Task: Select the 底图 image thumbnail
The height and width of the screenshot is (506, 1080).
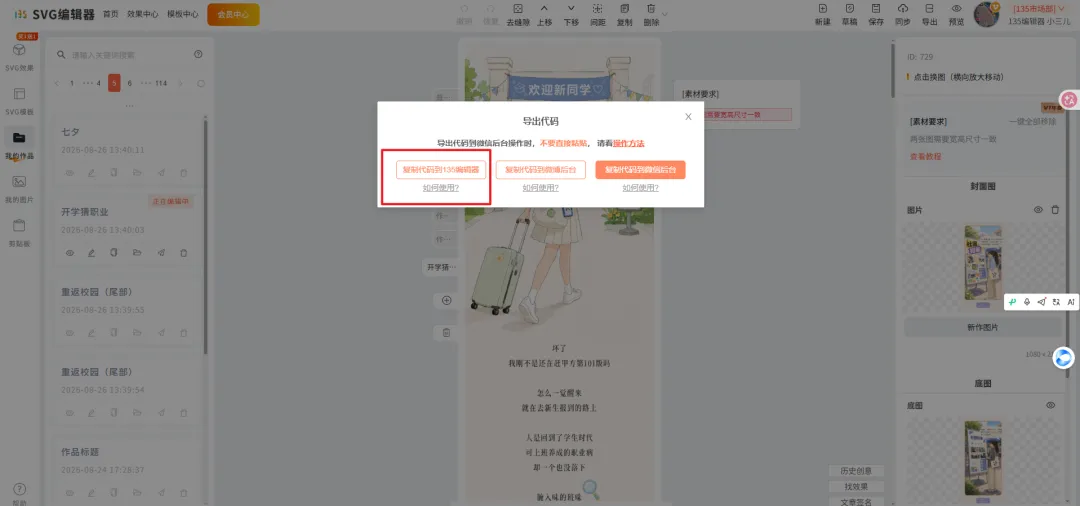Action: 983,458
